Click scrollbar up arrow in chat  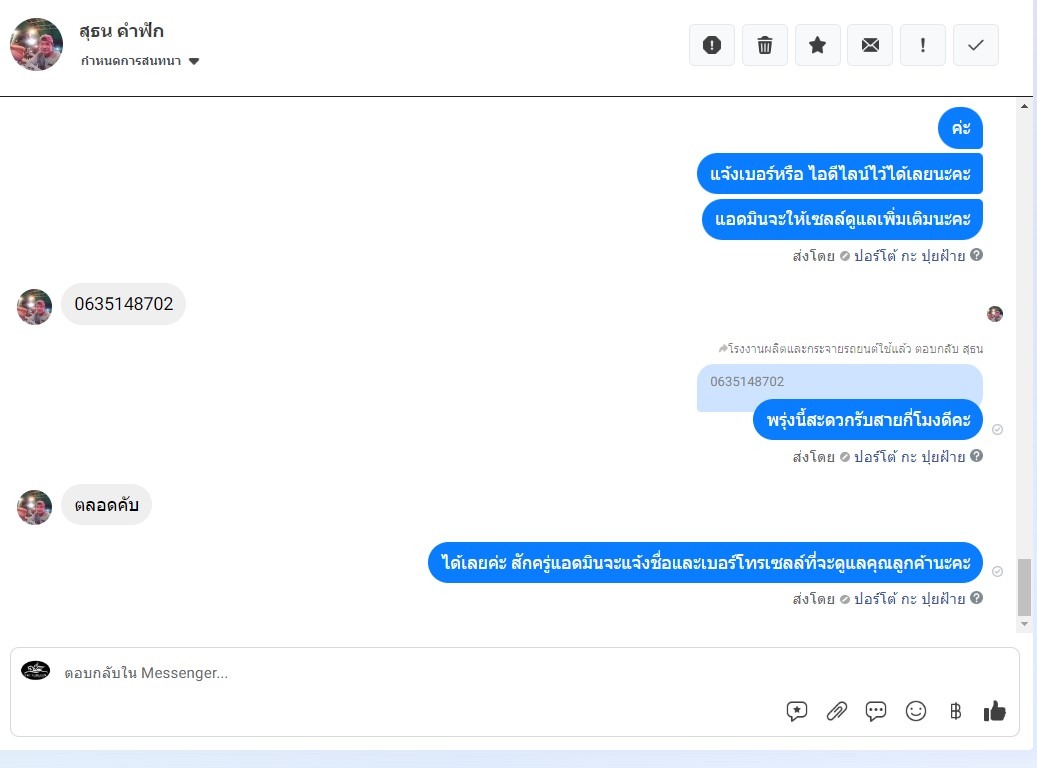[x=1024, y=106]
